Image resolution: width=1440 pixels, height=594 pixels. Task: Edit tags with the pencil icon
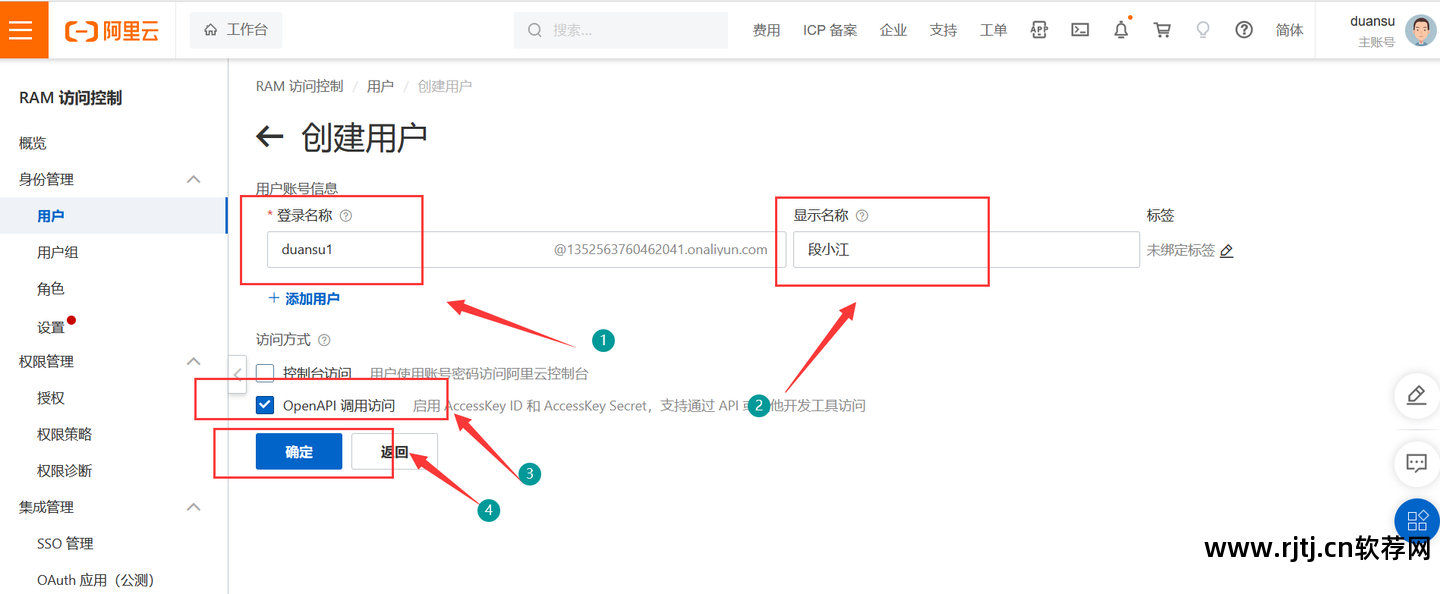(x=1227, y=250)
